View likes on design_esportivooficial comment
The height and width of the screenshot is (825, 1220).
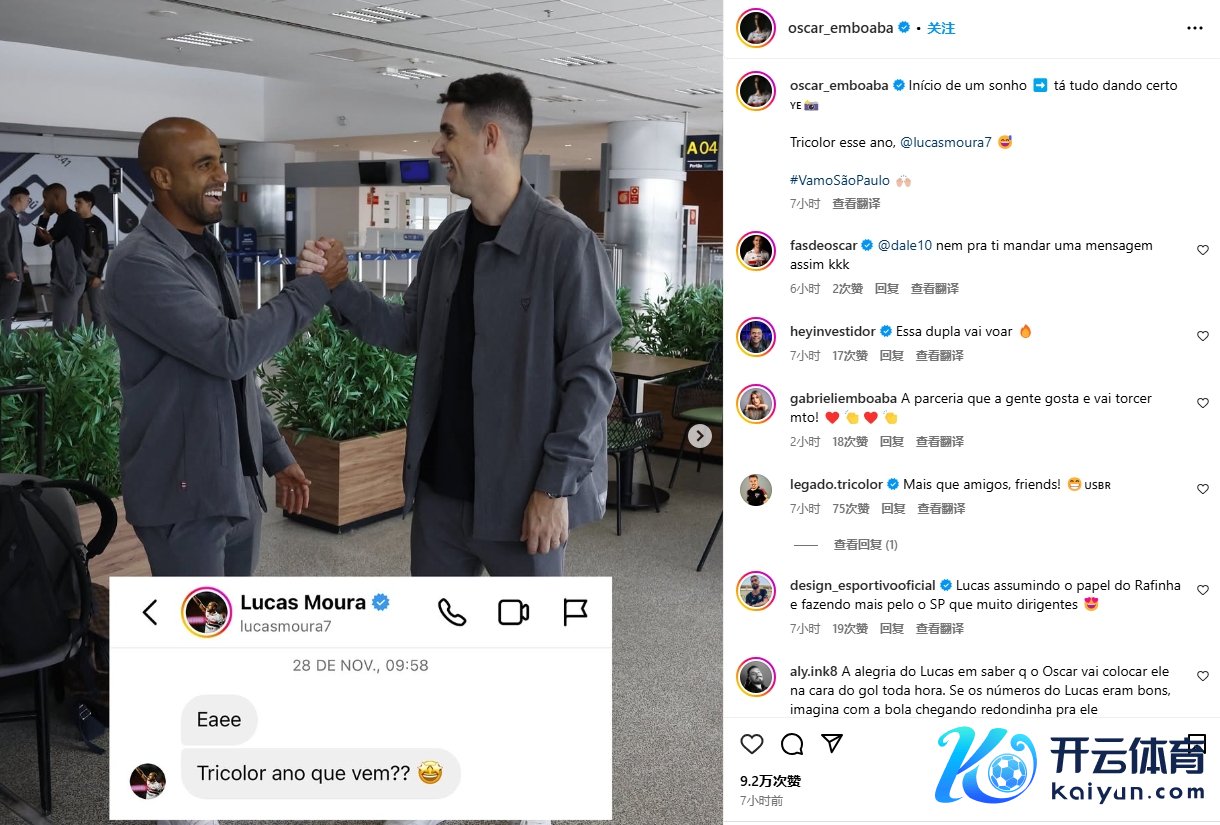pyautogui.click(x=851, y=628)
